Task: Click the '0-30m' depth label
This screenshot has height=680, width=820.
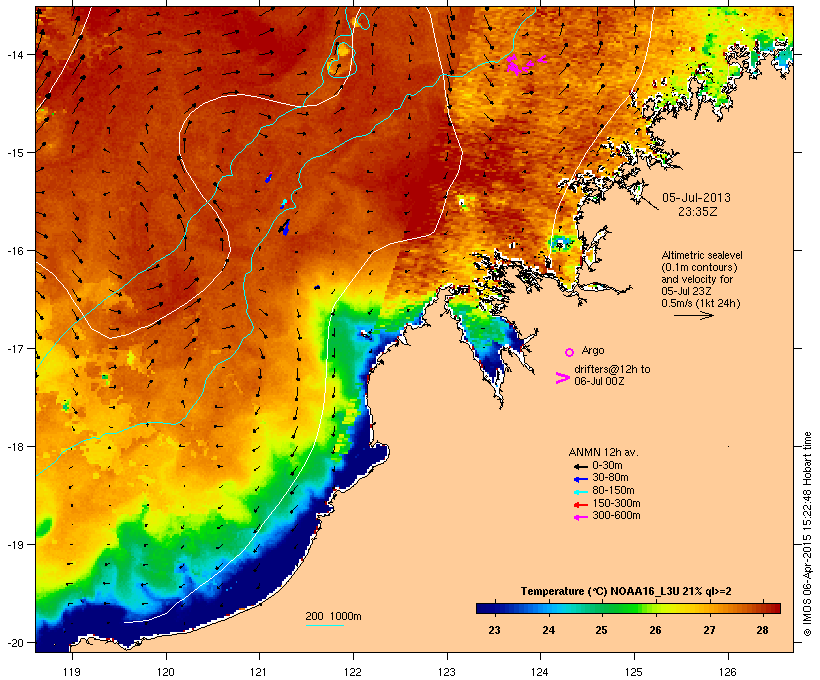Action: (607, 466)
